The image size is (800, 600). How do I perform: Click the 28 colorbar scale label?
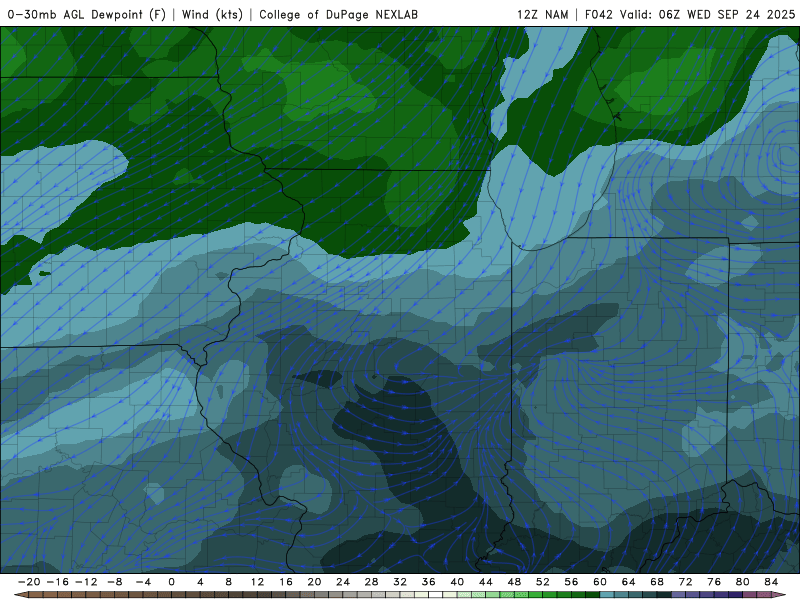[x=371, y=582]
